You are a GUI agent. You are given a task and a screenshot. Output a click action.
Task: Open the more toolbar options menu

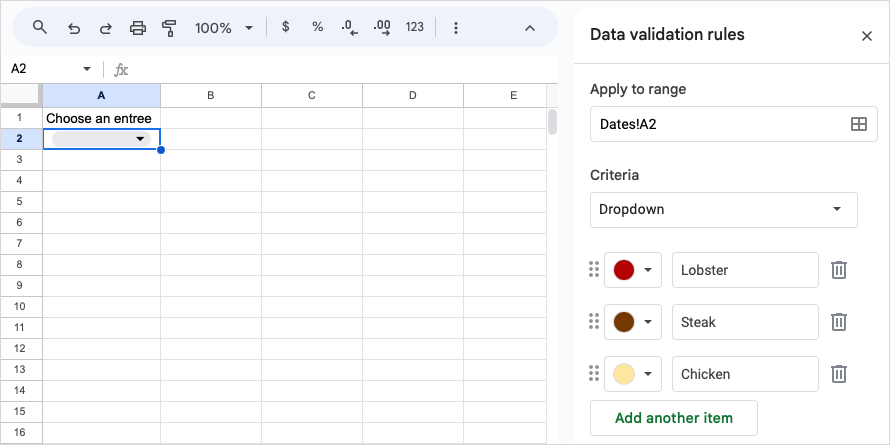(x=456, y=28)
